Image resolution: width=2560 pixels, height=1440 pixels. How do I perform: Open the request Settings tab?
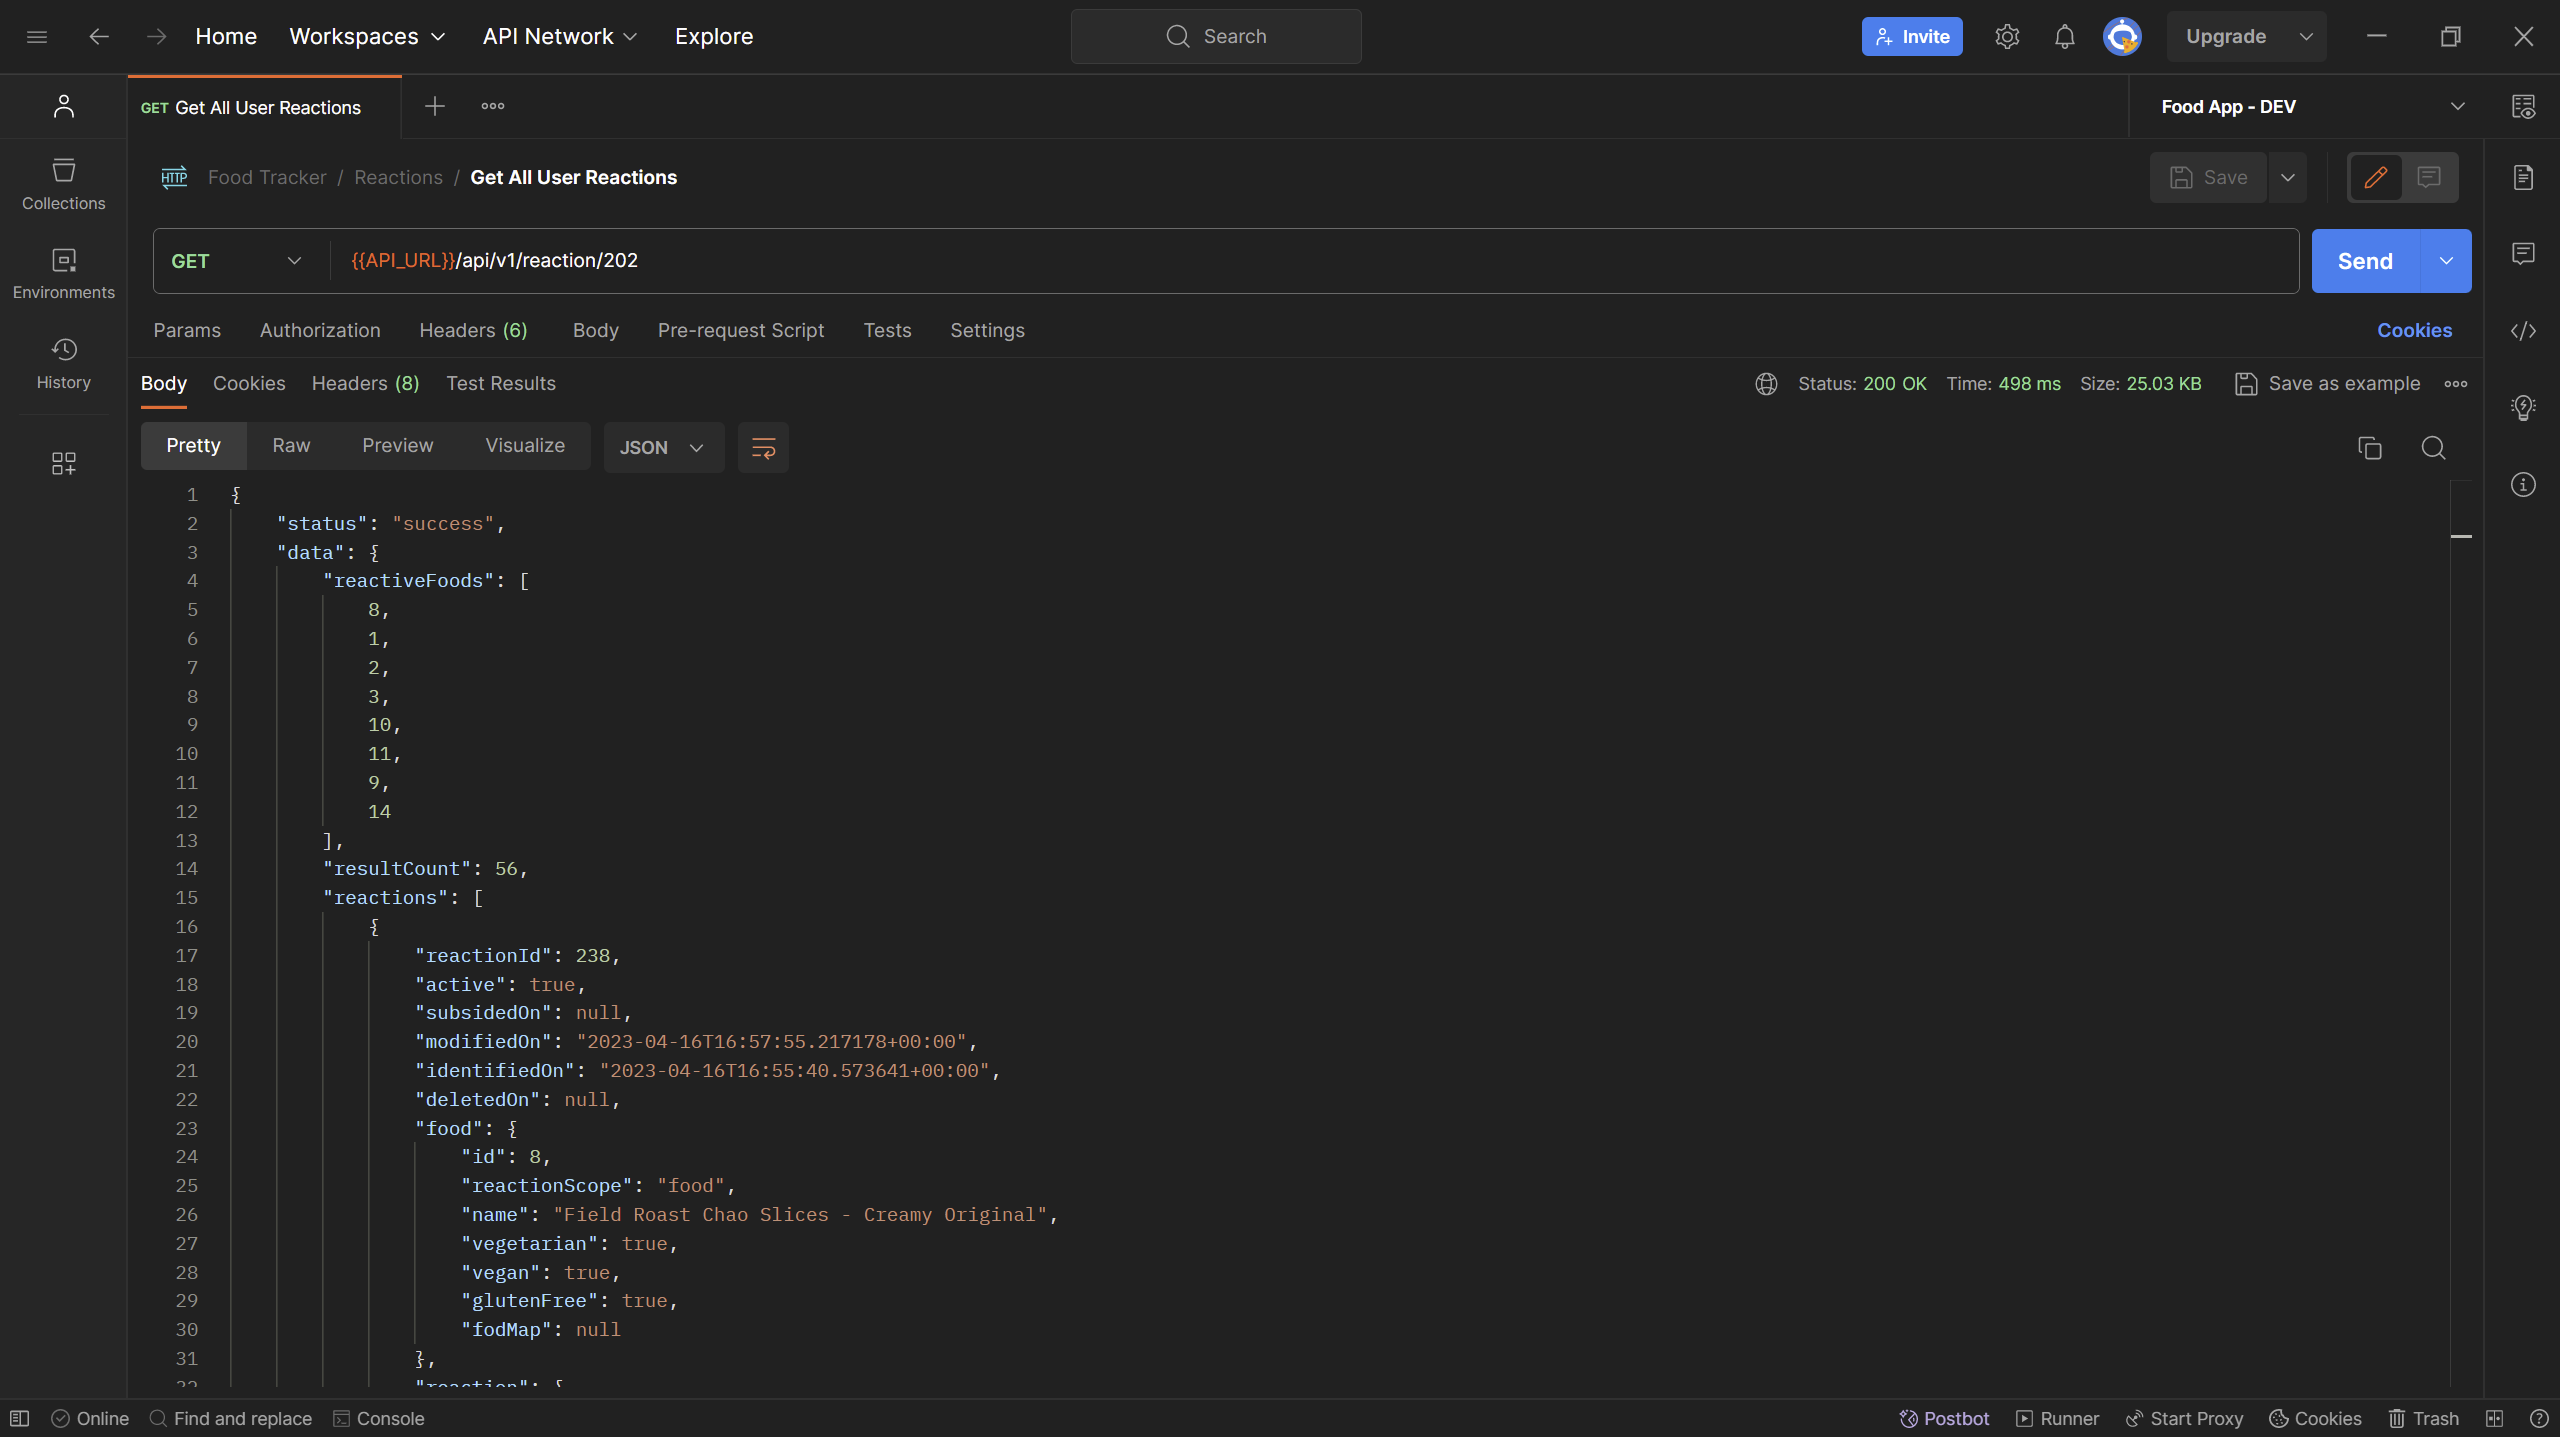pos(987,331)
